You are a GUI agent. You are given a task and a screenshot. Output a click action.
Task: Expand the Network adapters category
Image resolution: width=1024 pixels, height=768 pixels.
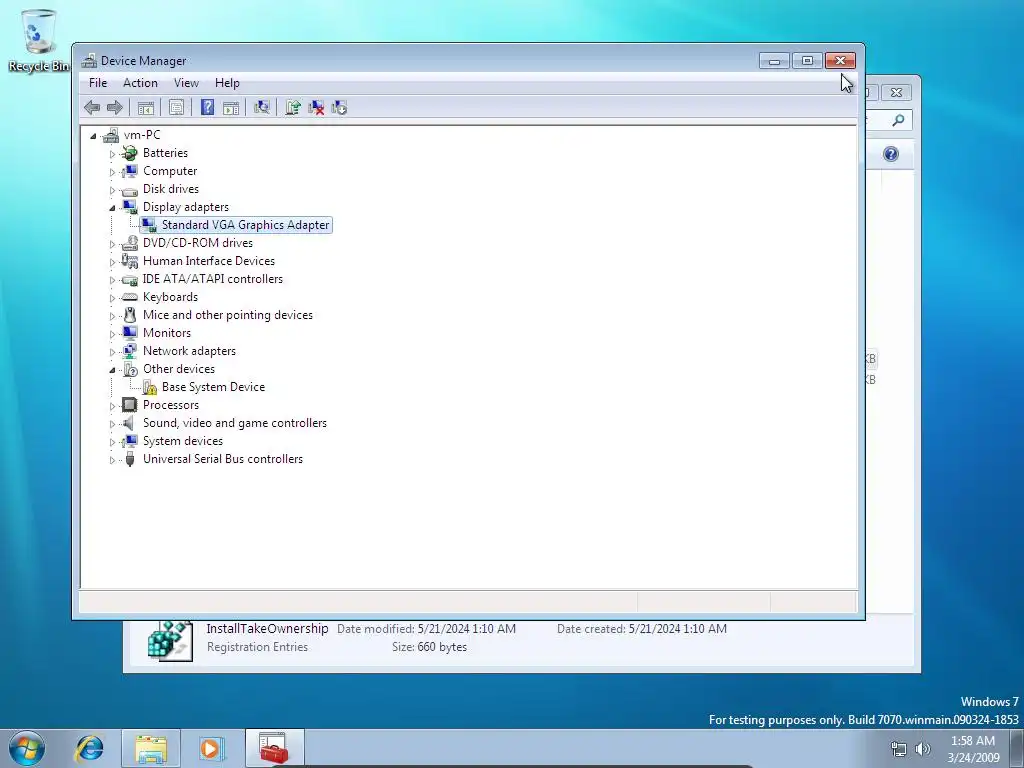112,352
